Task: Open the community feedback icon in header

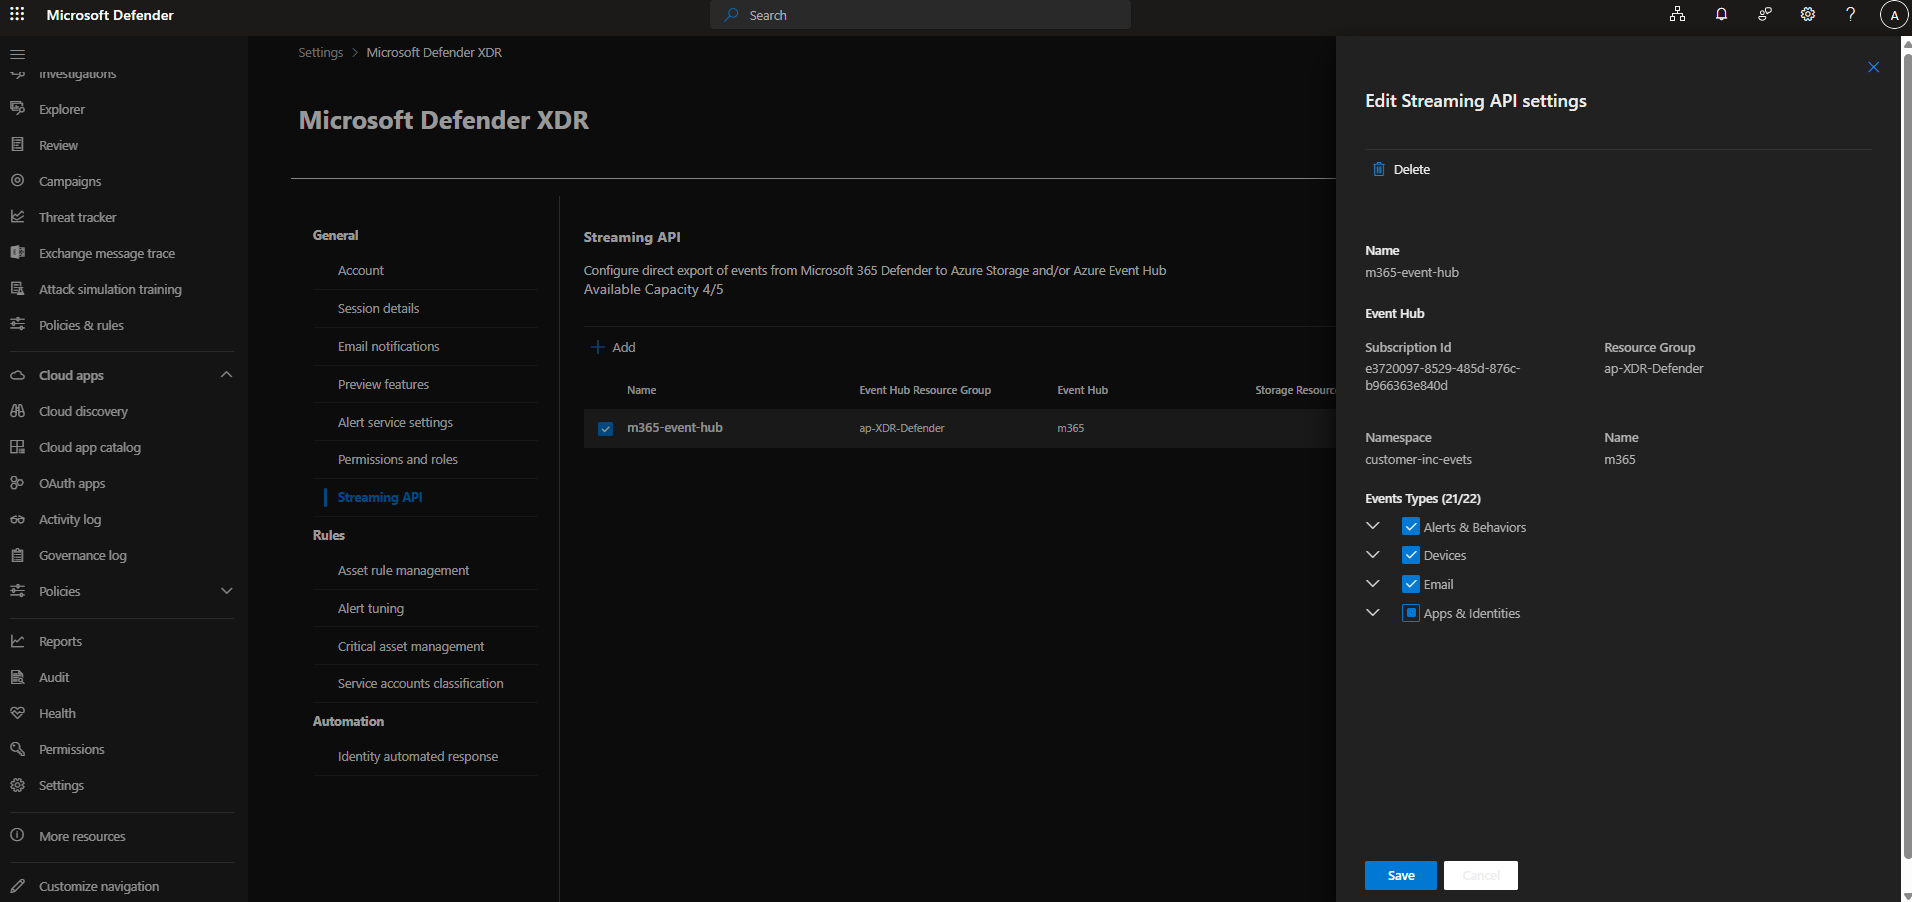Action: click(1765, 14)
